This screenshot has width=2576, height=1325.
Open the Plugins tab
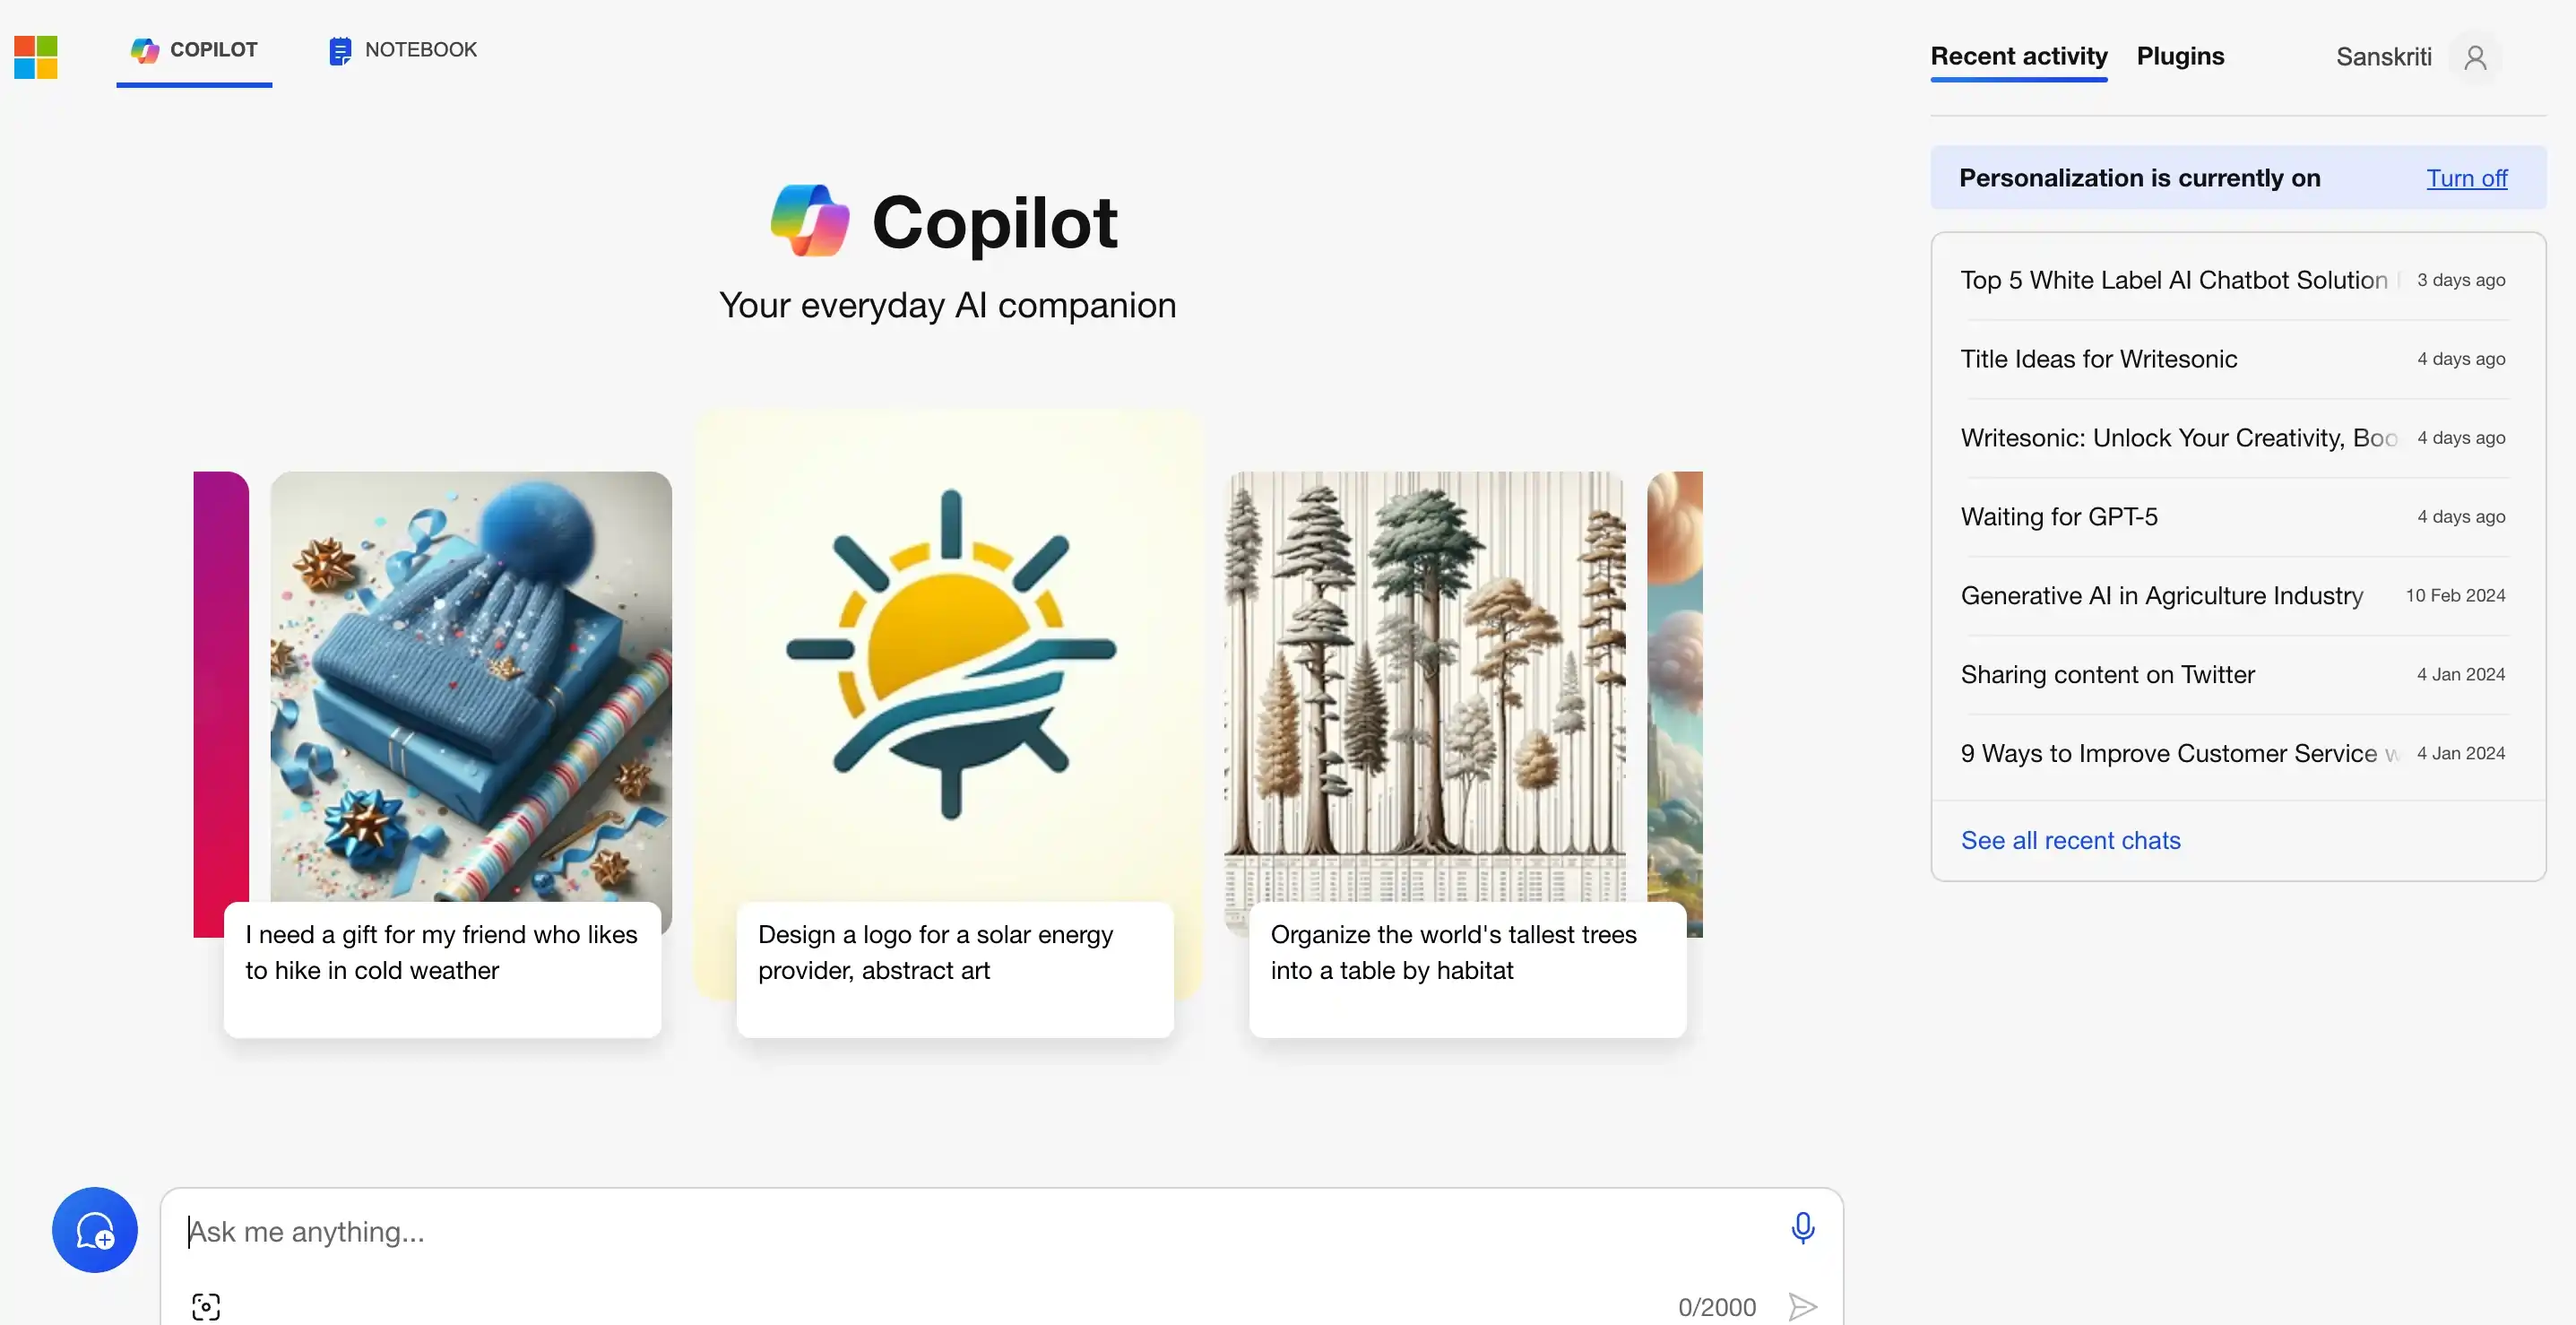point(2180,56)
